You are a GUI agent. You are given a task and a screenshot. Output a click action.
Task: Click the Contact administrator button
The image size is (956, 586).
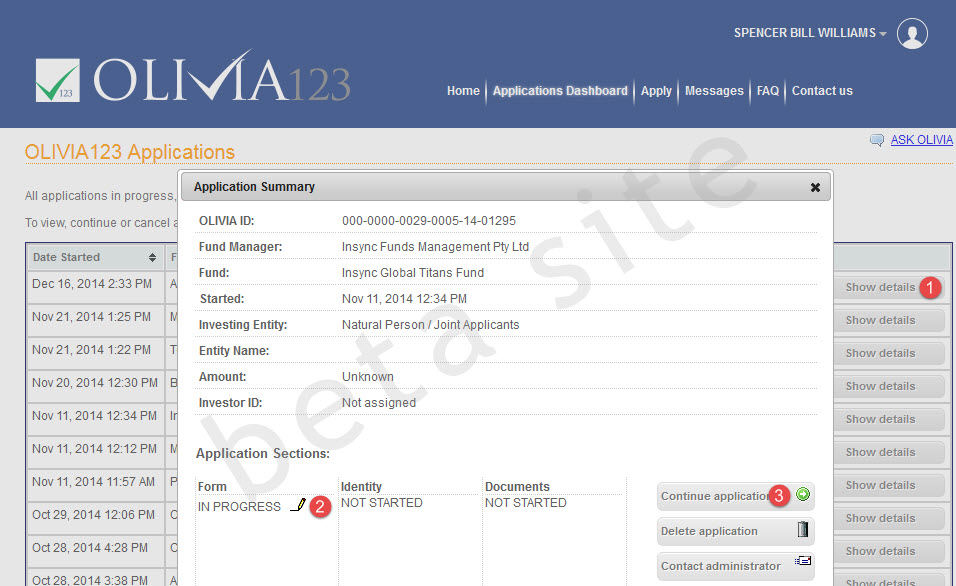(735, 566)
